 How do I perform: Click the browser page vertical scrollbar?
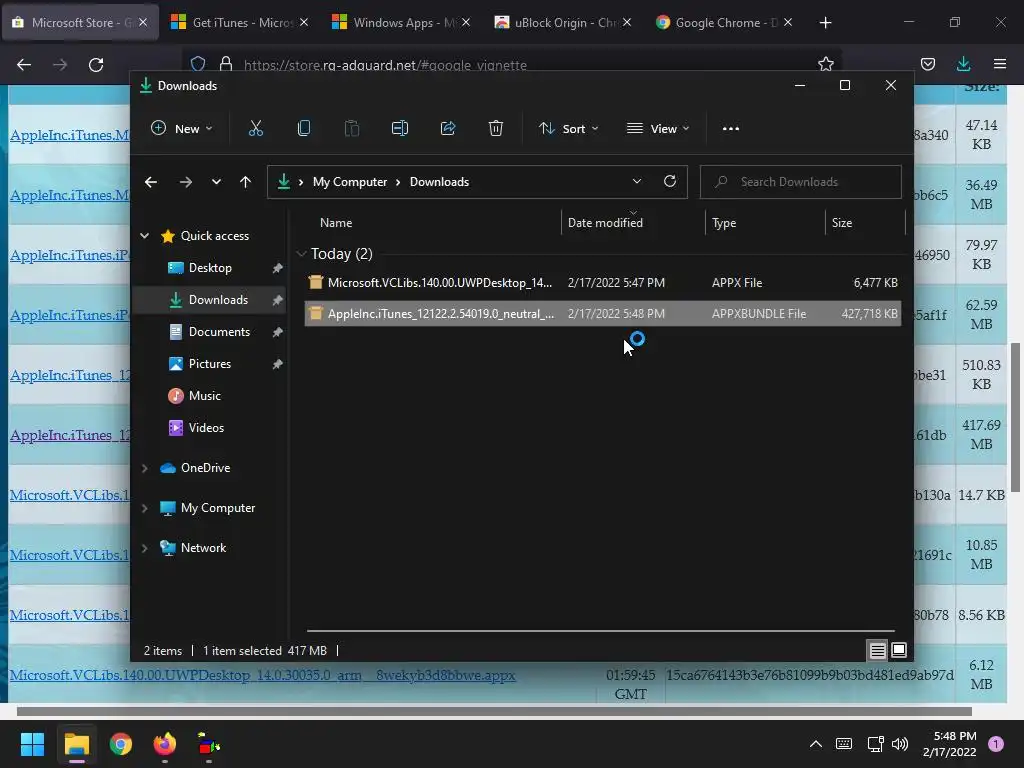point(1015,418)
